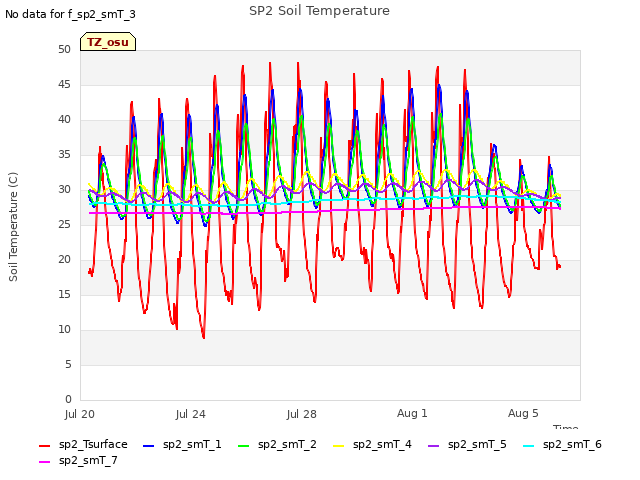Click the purple sp2_smT_5 legend swatch
Image resolution: width=640 pixels, height=480 pixels.
click(433, 446)
